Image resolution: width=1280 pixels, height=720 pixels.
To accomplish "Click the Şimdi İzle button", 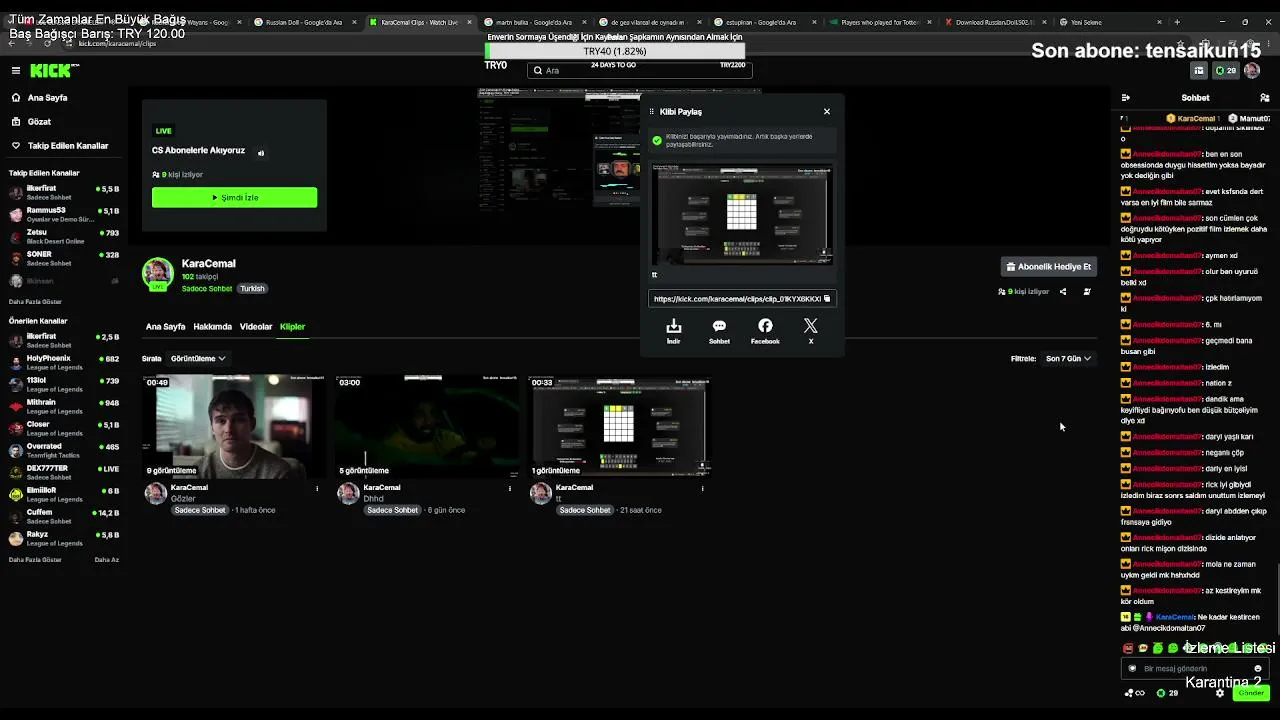I will (x=234, y=197).
